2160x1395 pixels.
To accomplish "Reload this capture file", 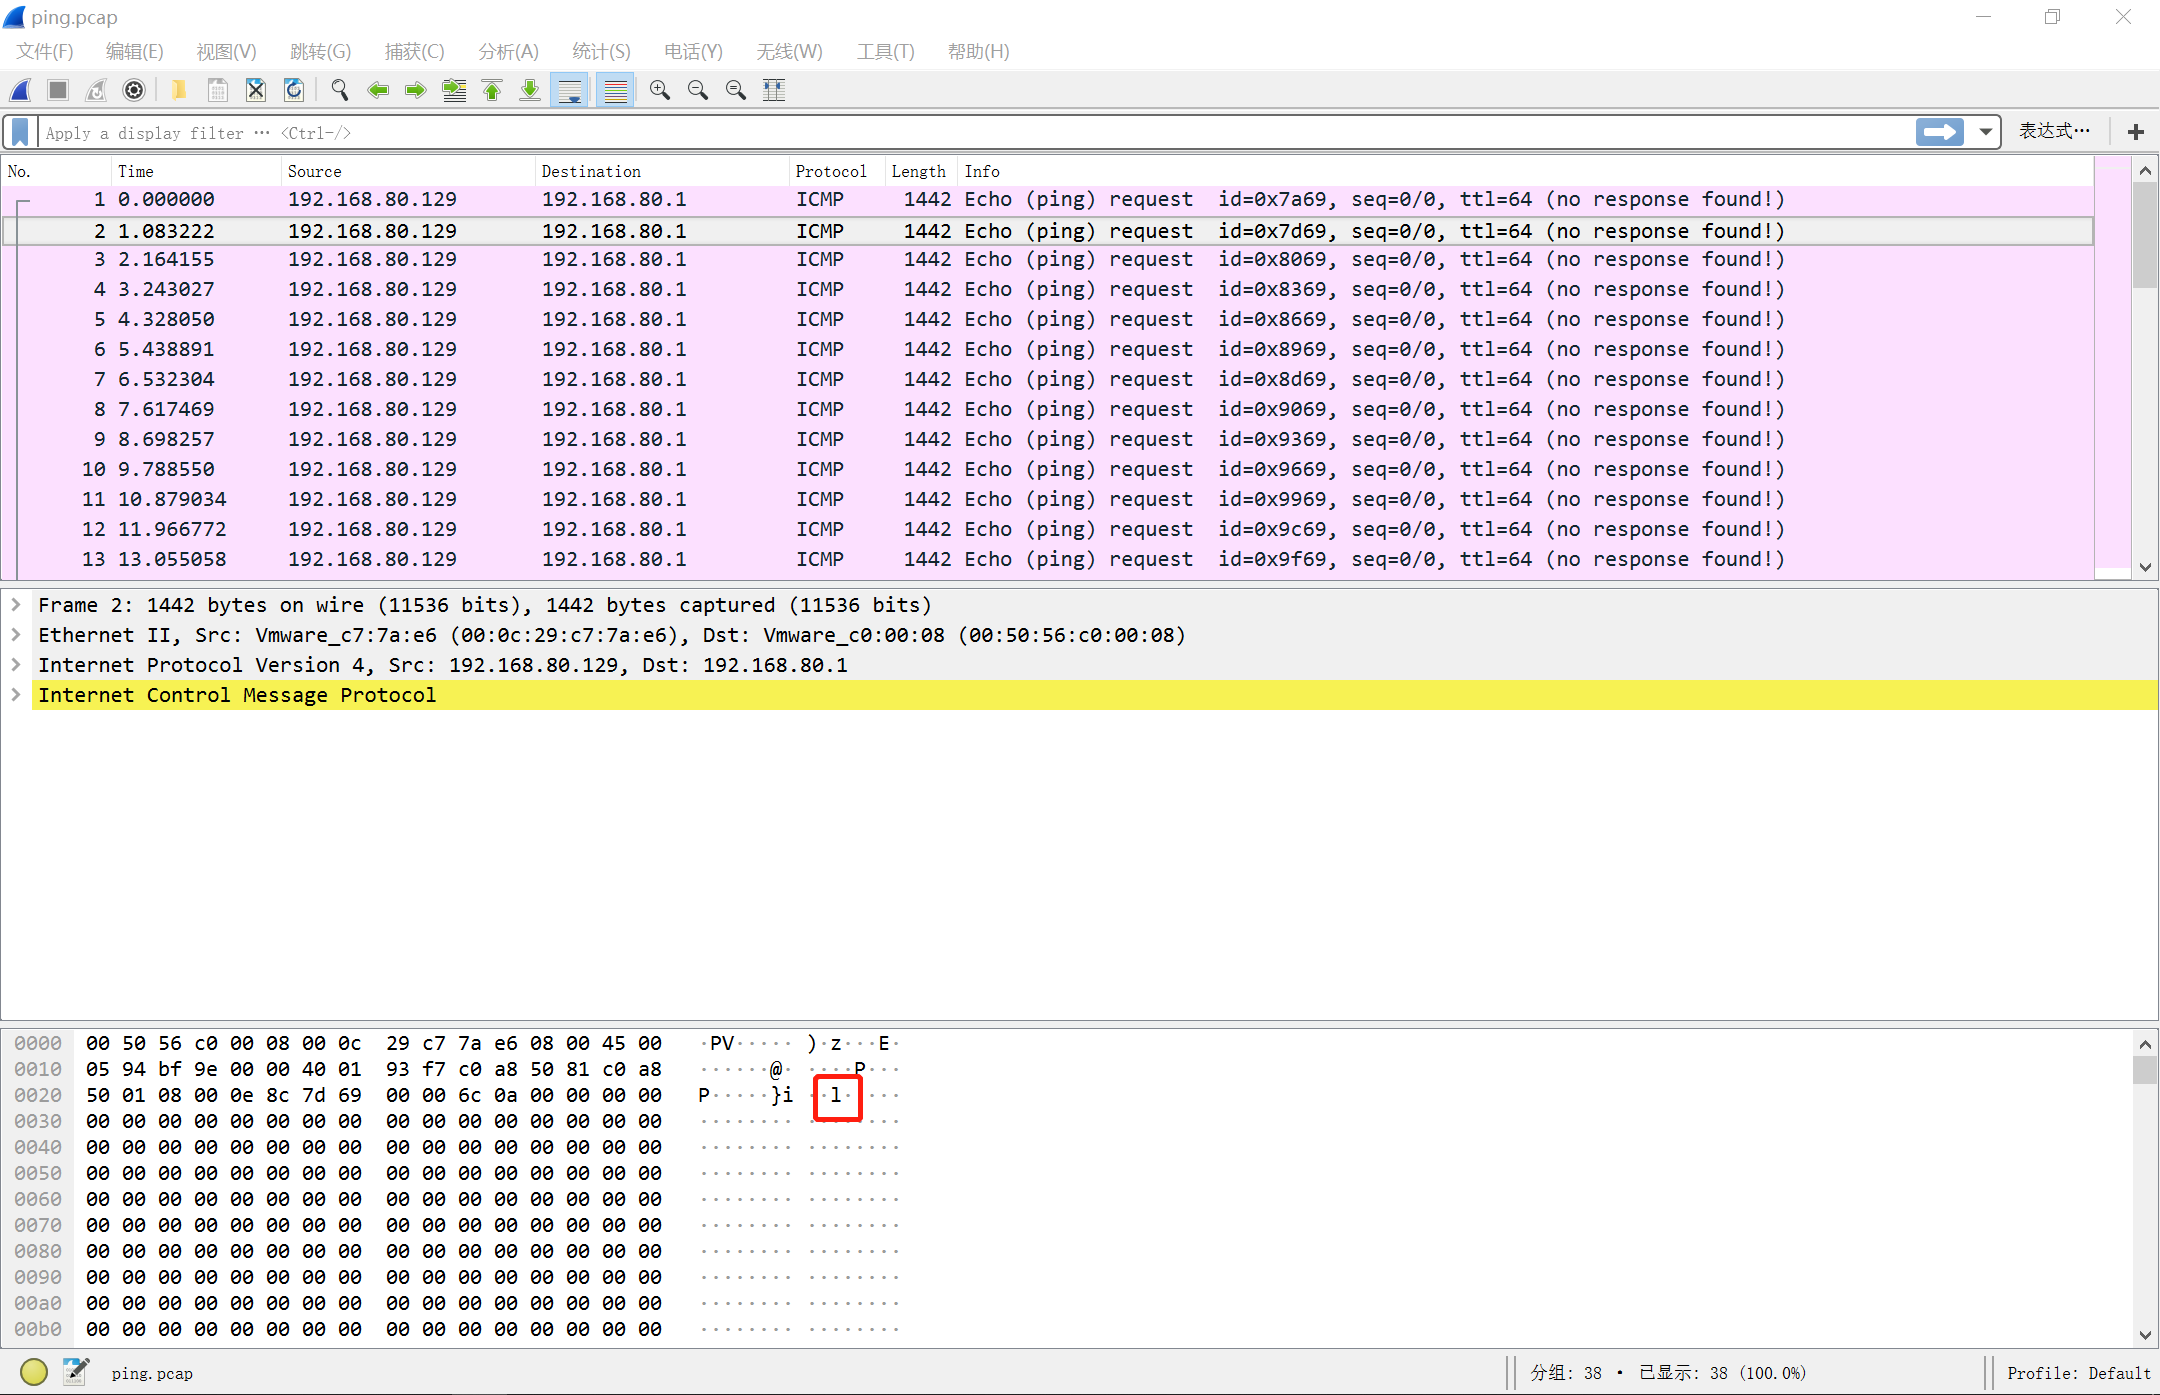I will click(x=294, y=90).
